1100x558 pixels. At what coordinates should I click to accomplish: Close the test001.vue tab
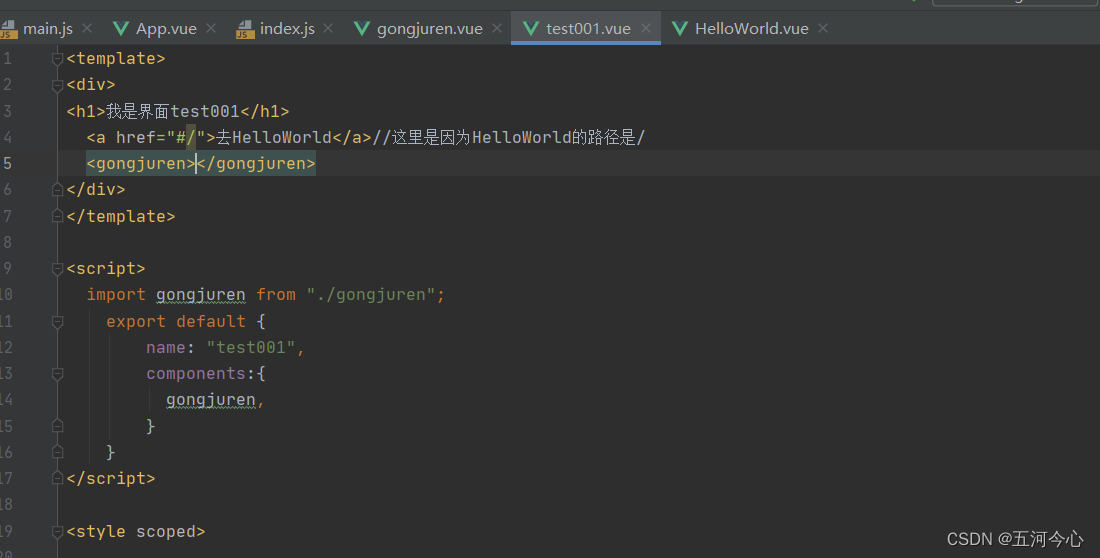tap(645, 28)
